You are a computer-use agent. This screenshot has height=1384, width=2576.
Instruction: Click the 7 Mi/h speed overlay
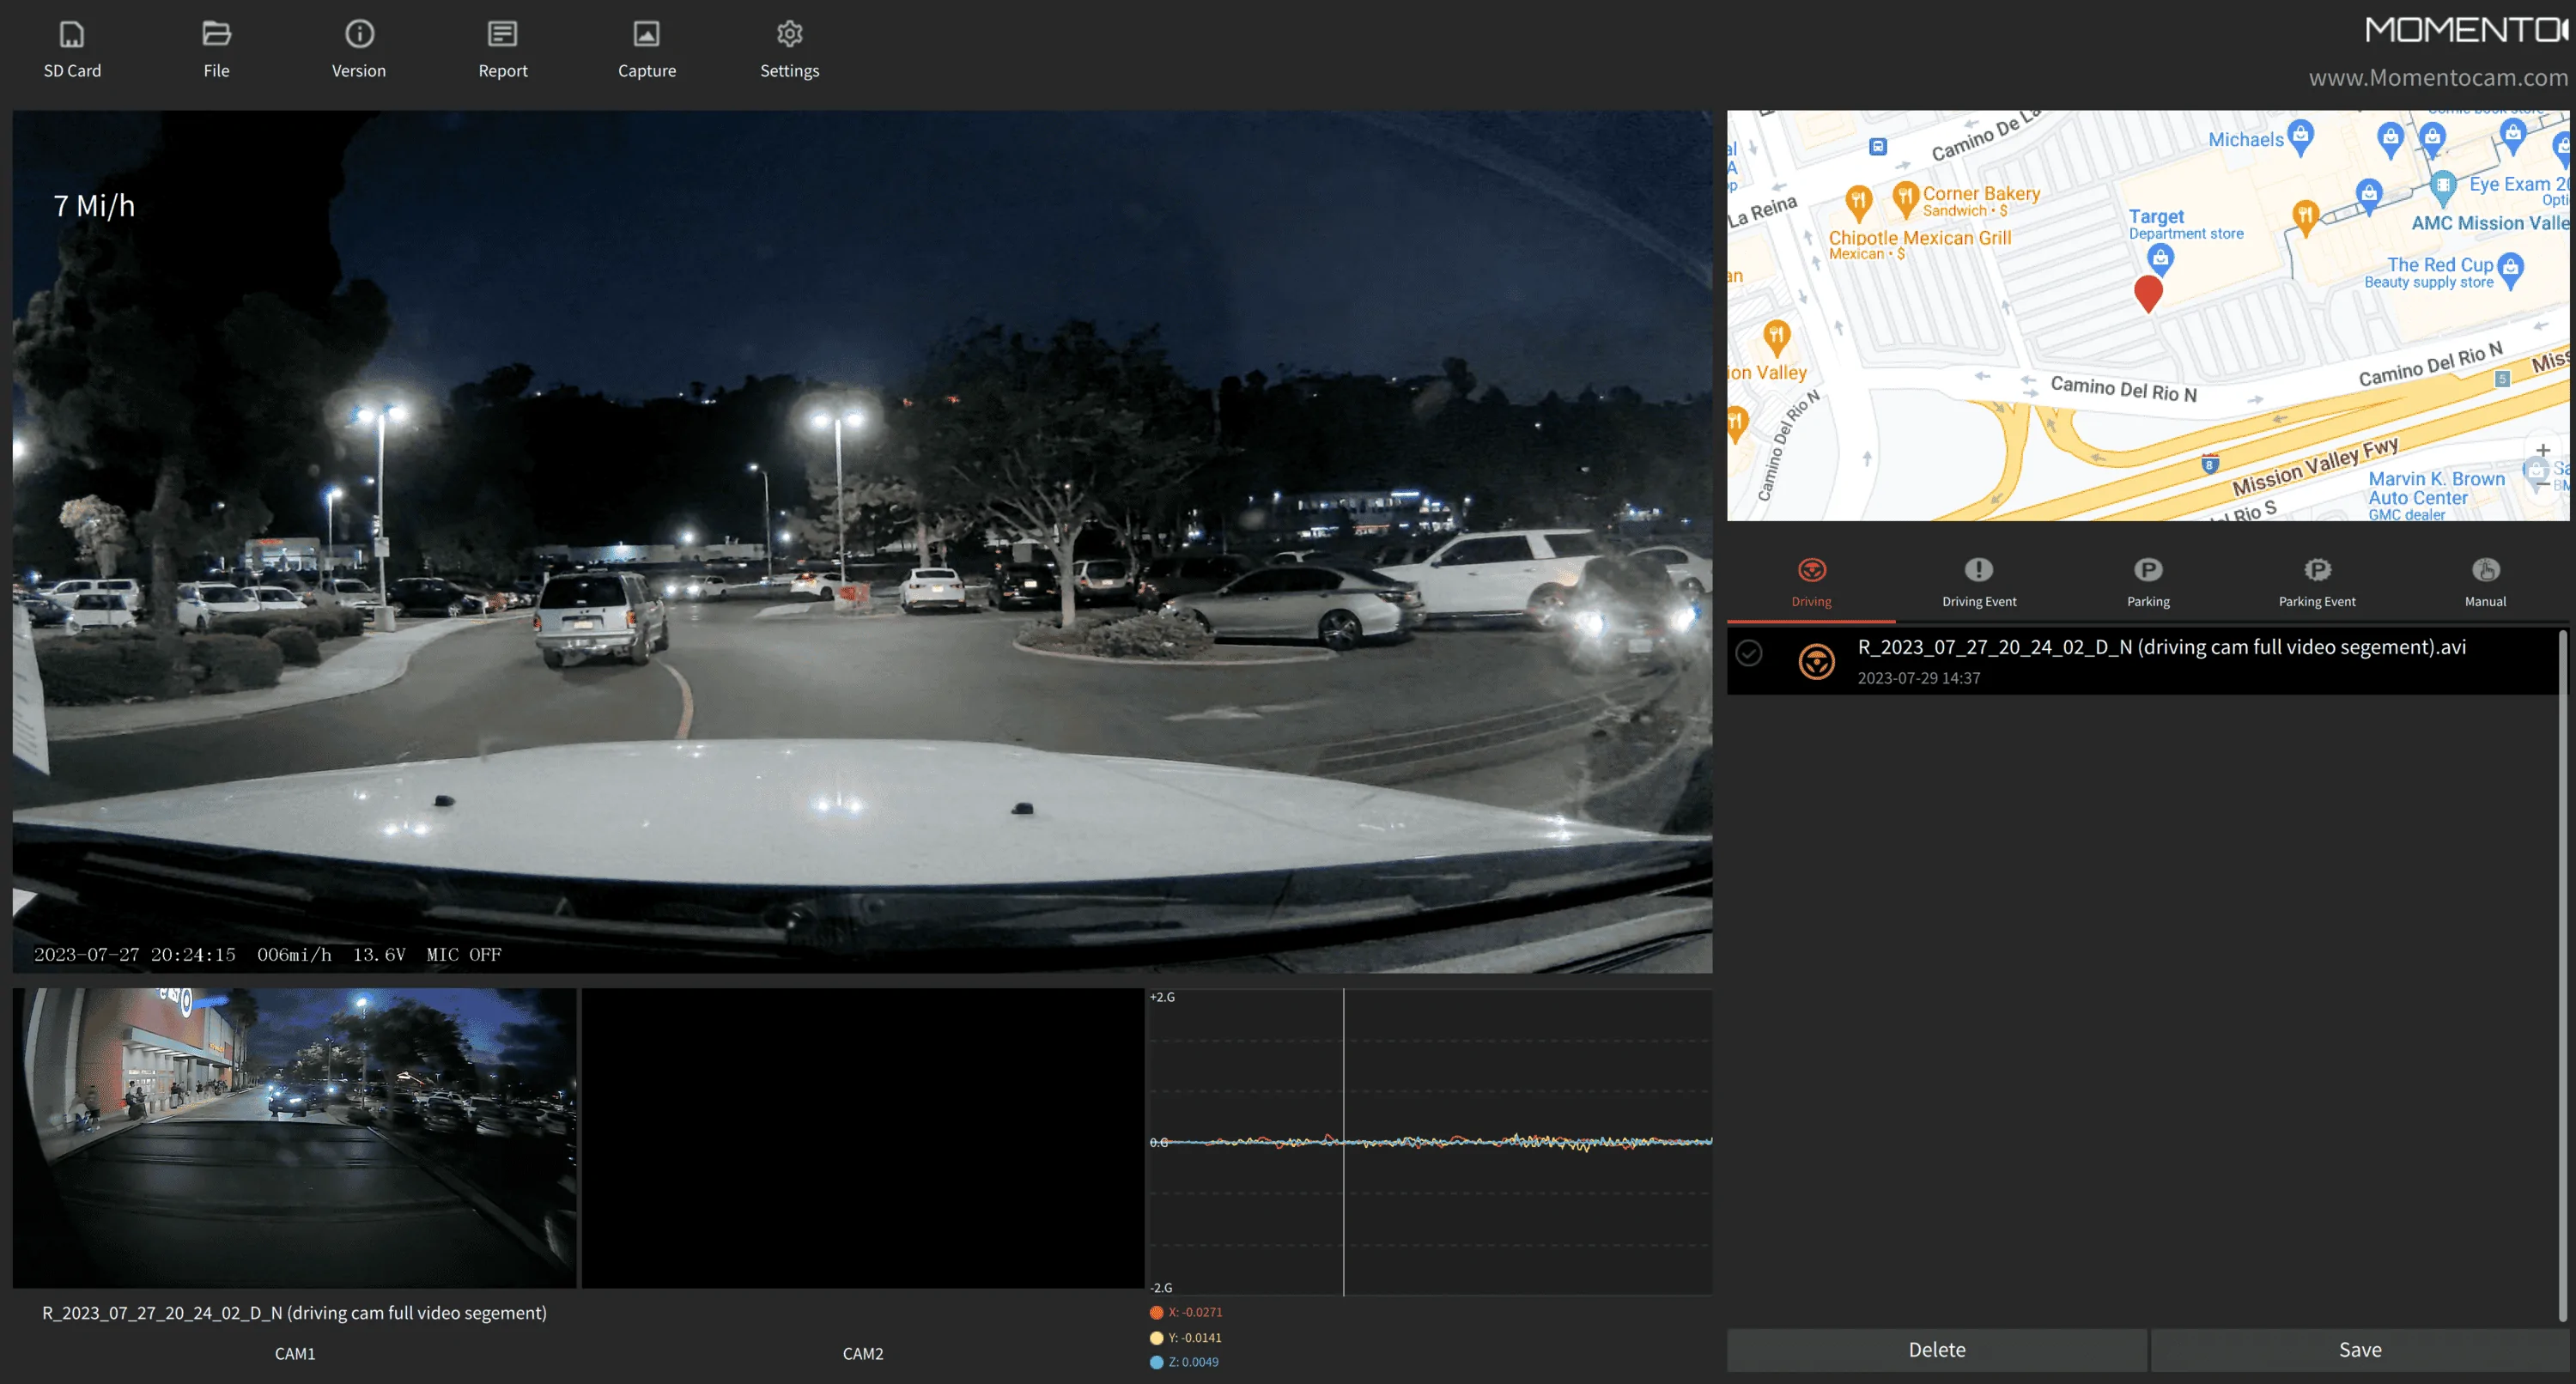[x=94, y=205]
